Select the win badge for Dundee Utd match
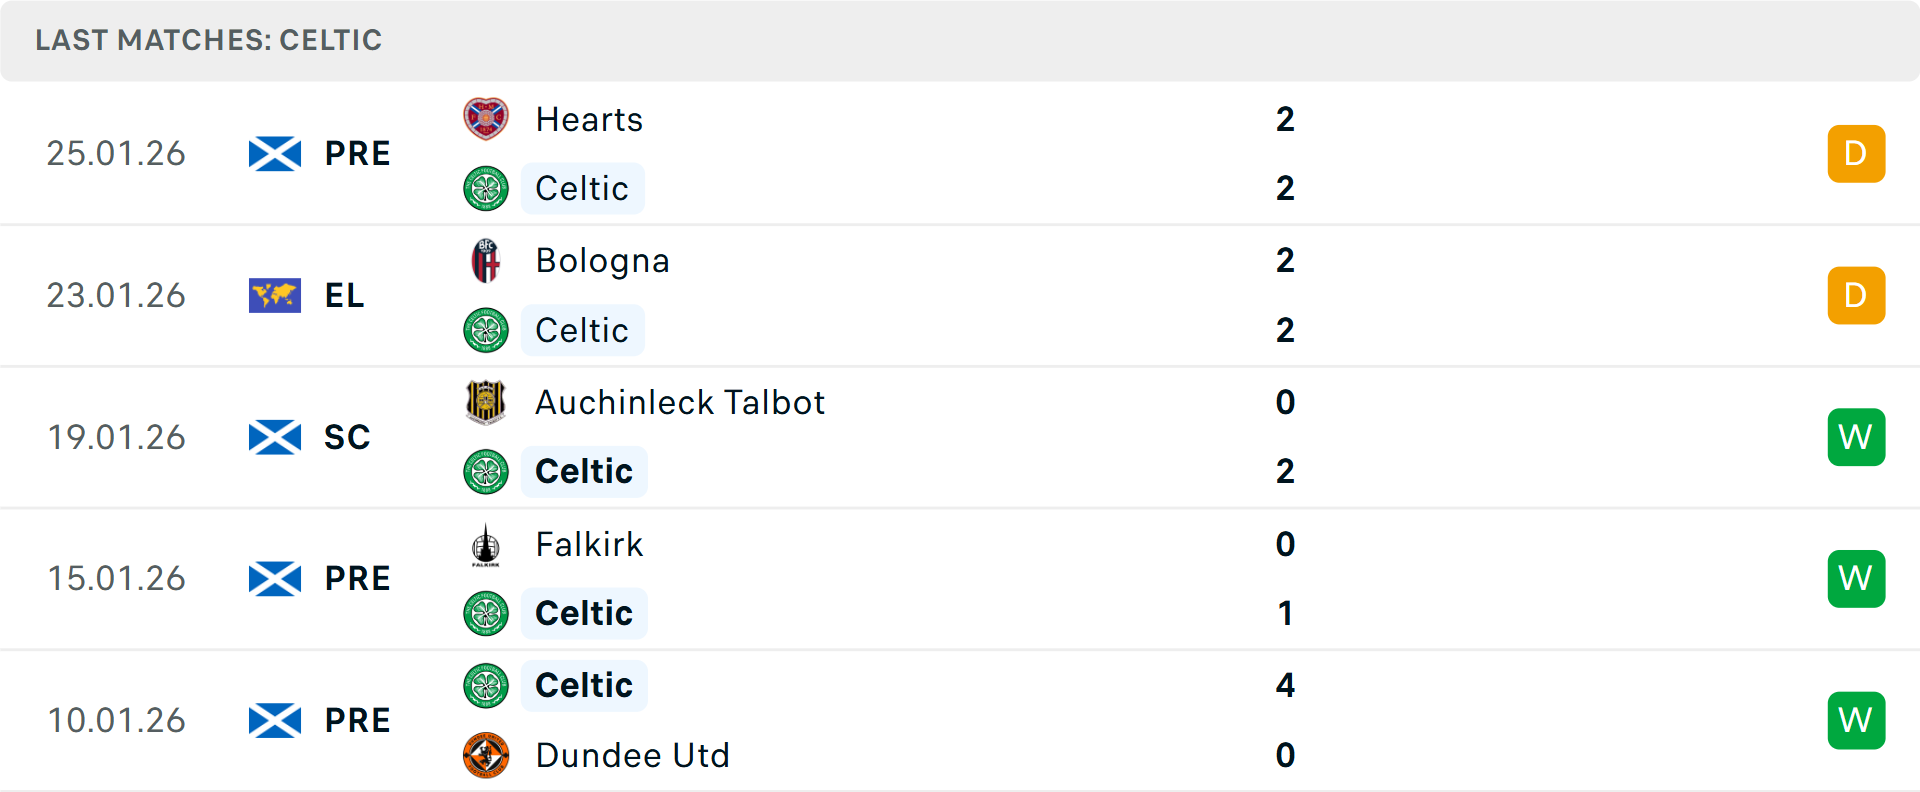The width and height of the screenshot is (1920, 792). click(x=1856, y=720)
